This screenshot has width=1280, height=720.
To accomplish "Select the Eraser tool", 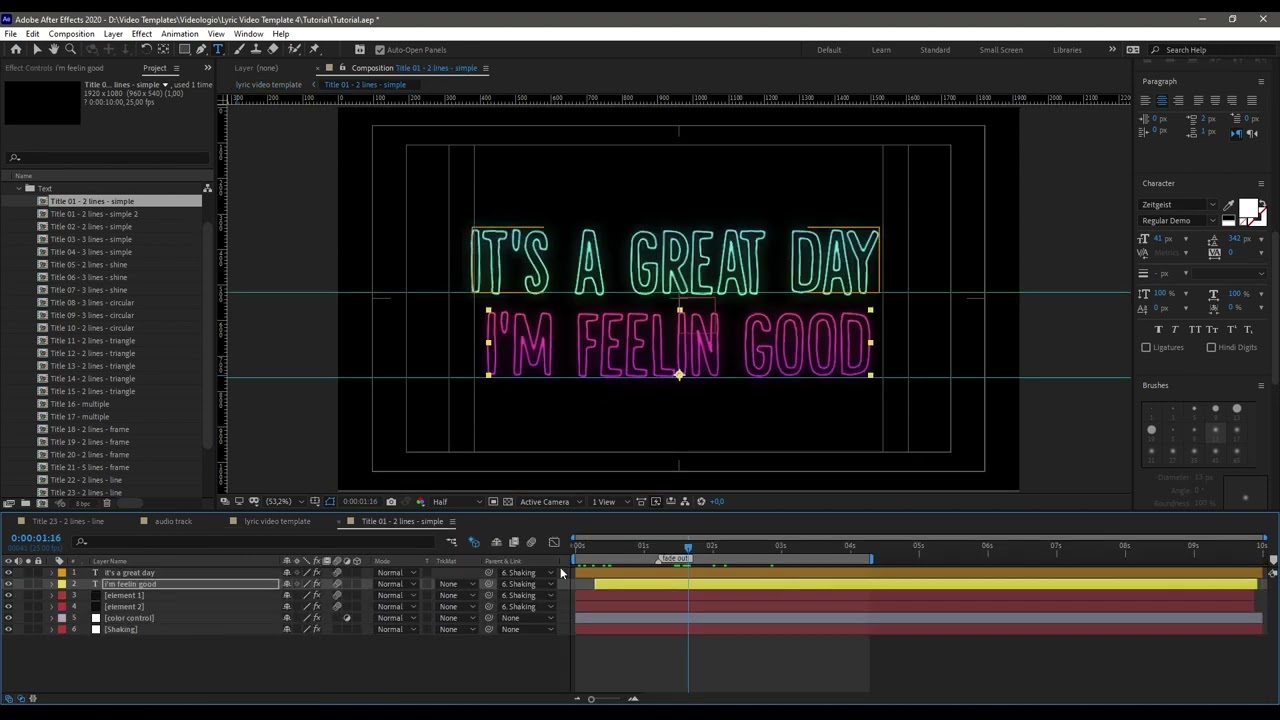I will click(x=273, y=49).
